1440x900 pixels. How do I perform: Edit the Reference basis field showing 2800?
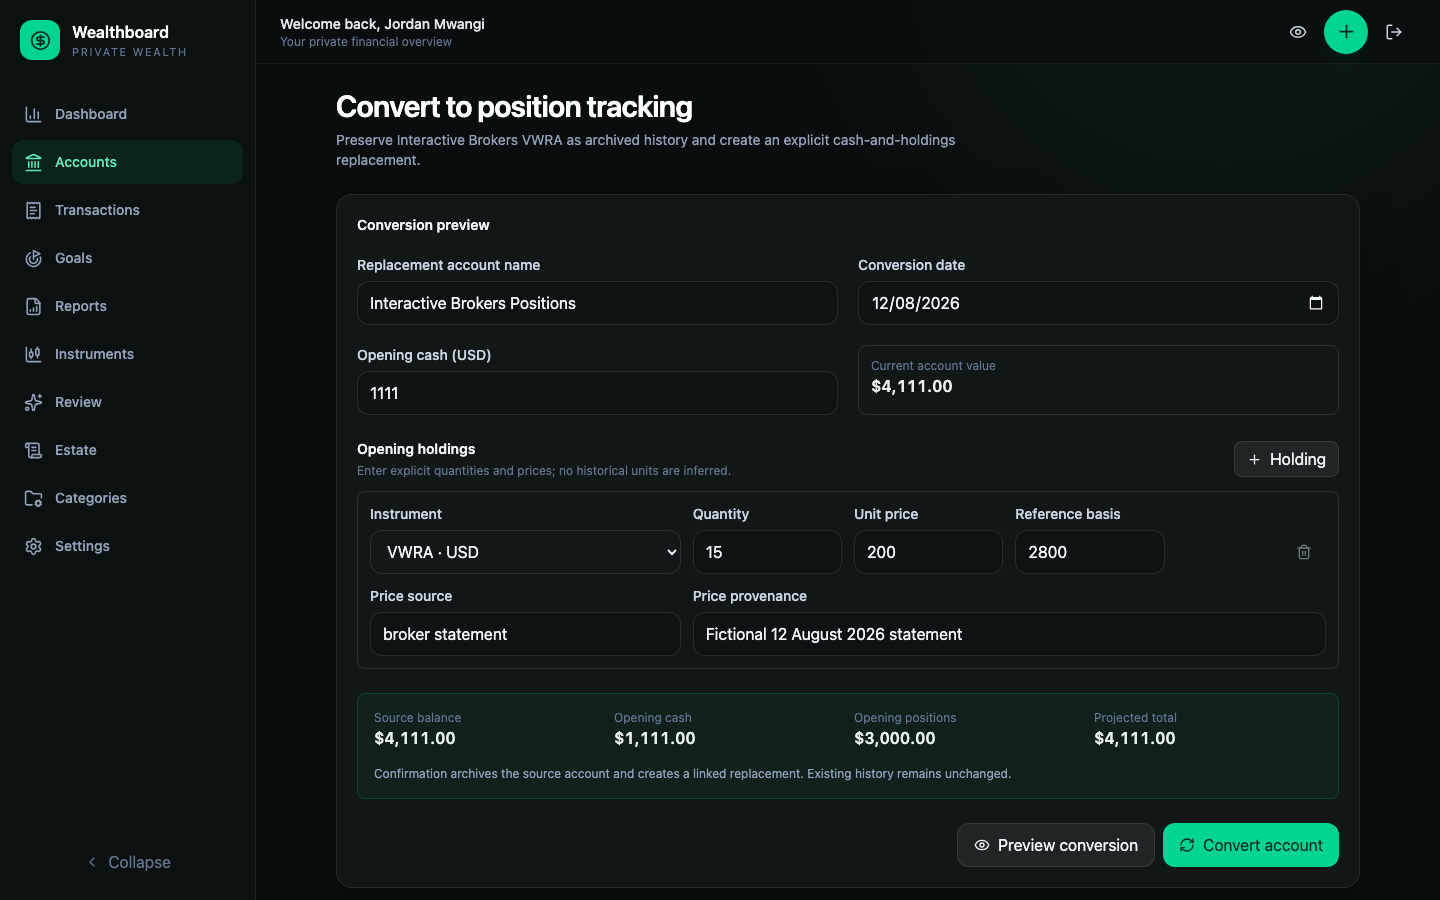pyautogui.click(x=1090, y=552)
